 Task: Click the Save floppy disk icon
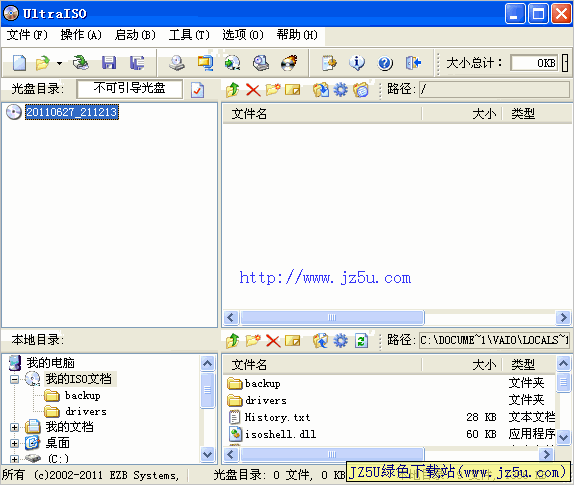pyautogui.click(x=109, y=63)
